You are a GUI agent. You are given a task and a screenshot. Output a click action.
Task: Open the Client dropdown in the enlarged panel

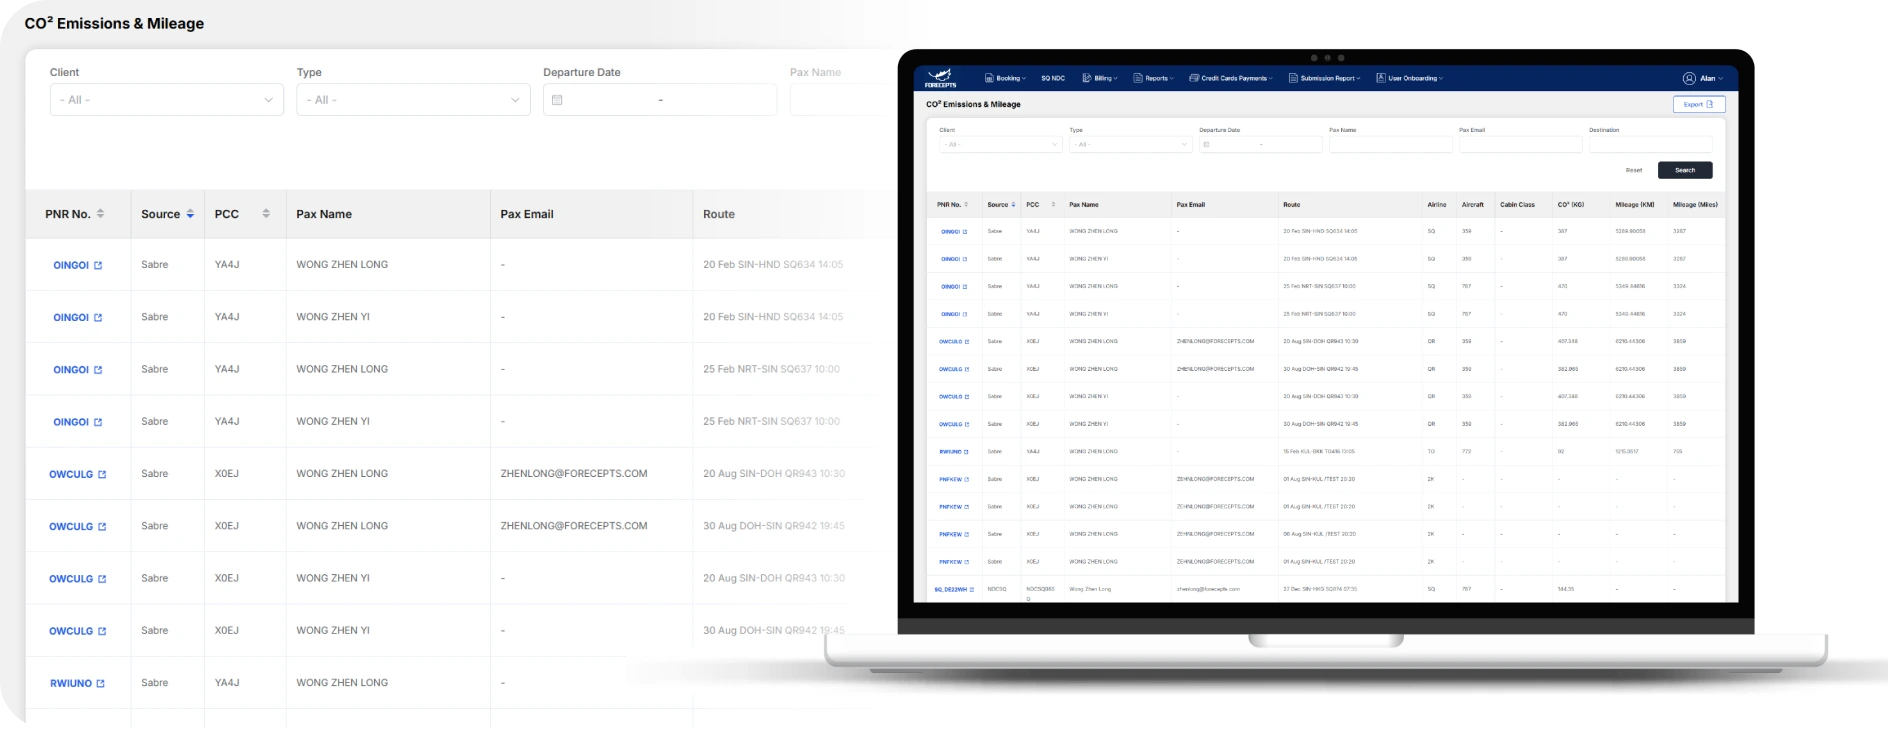tap(166, 100)
